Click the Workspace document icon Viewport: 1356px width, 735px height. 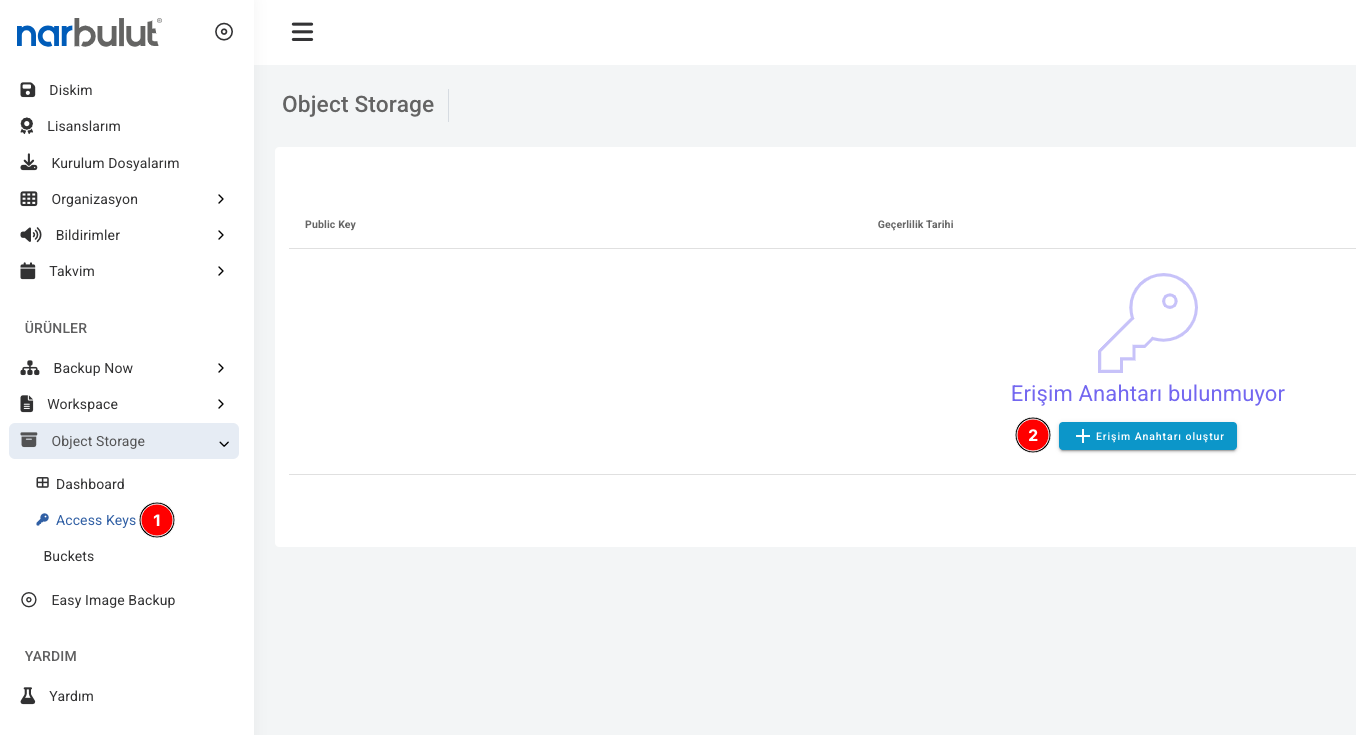pyautogui.click(x=27, y=404)
